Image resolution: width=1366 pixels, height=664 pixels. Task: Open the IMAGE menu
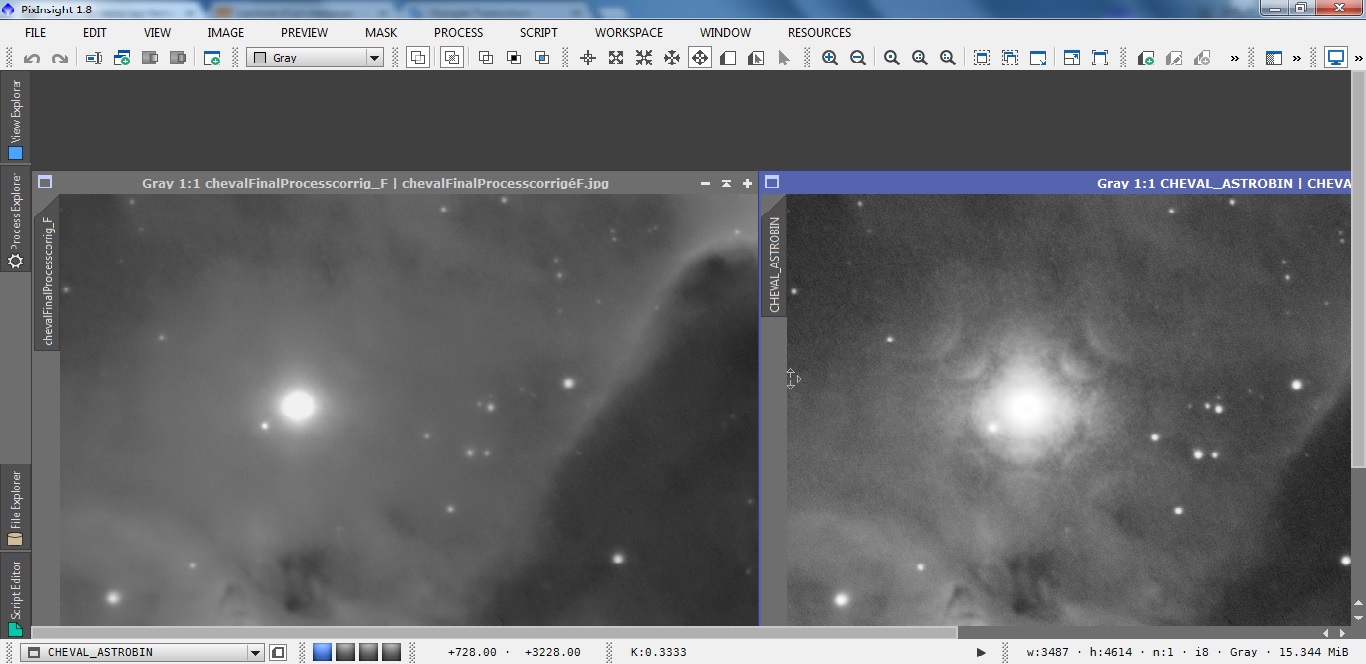(225, 32)
